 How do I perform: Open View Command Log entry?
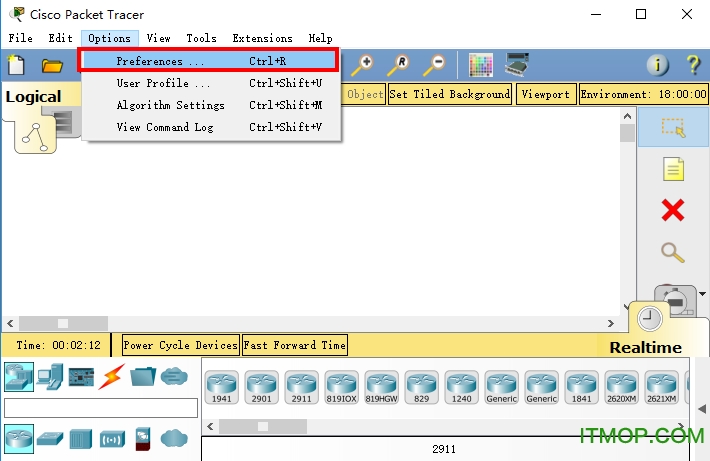click(209, 127)
